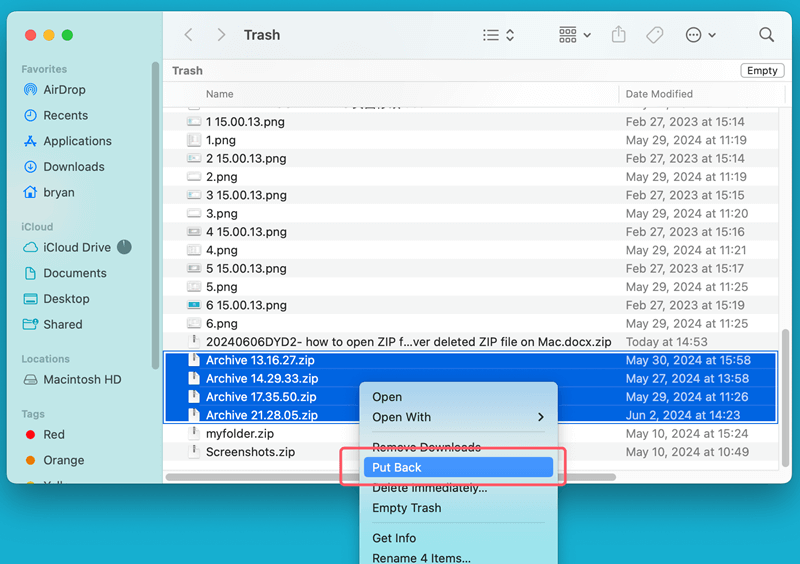Sort by the Name column header
800x564 pixels.
tap(219, 94)
